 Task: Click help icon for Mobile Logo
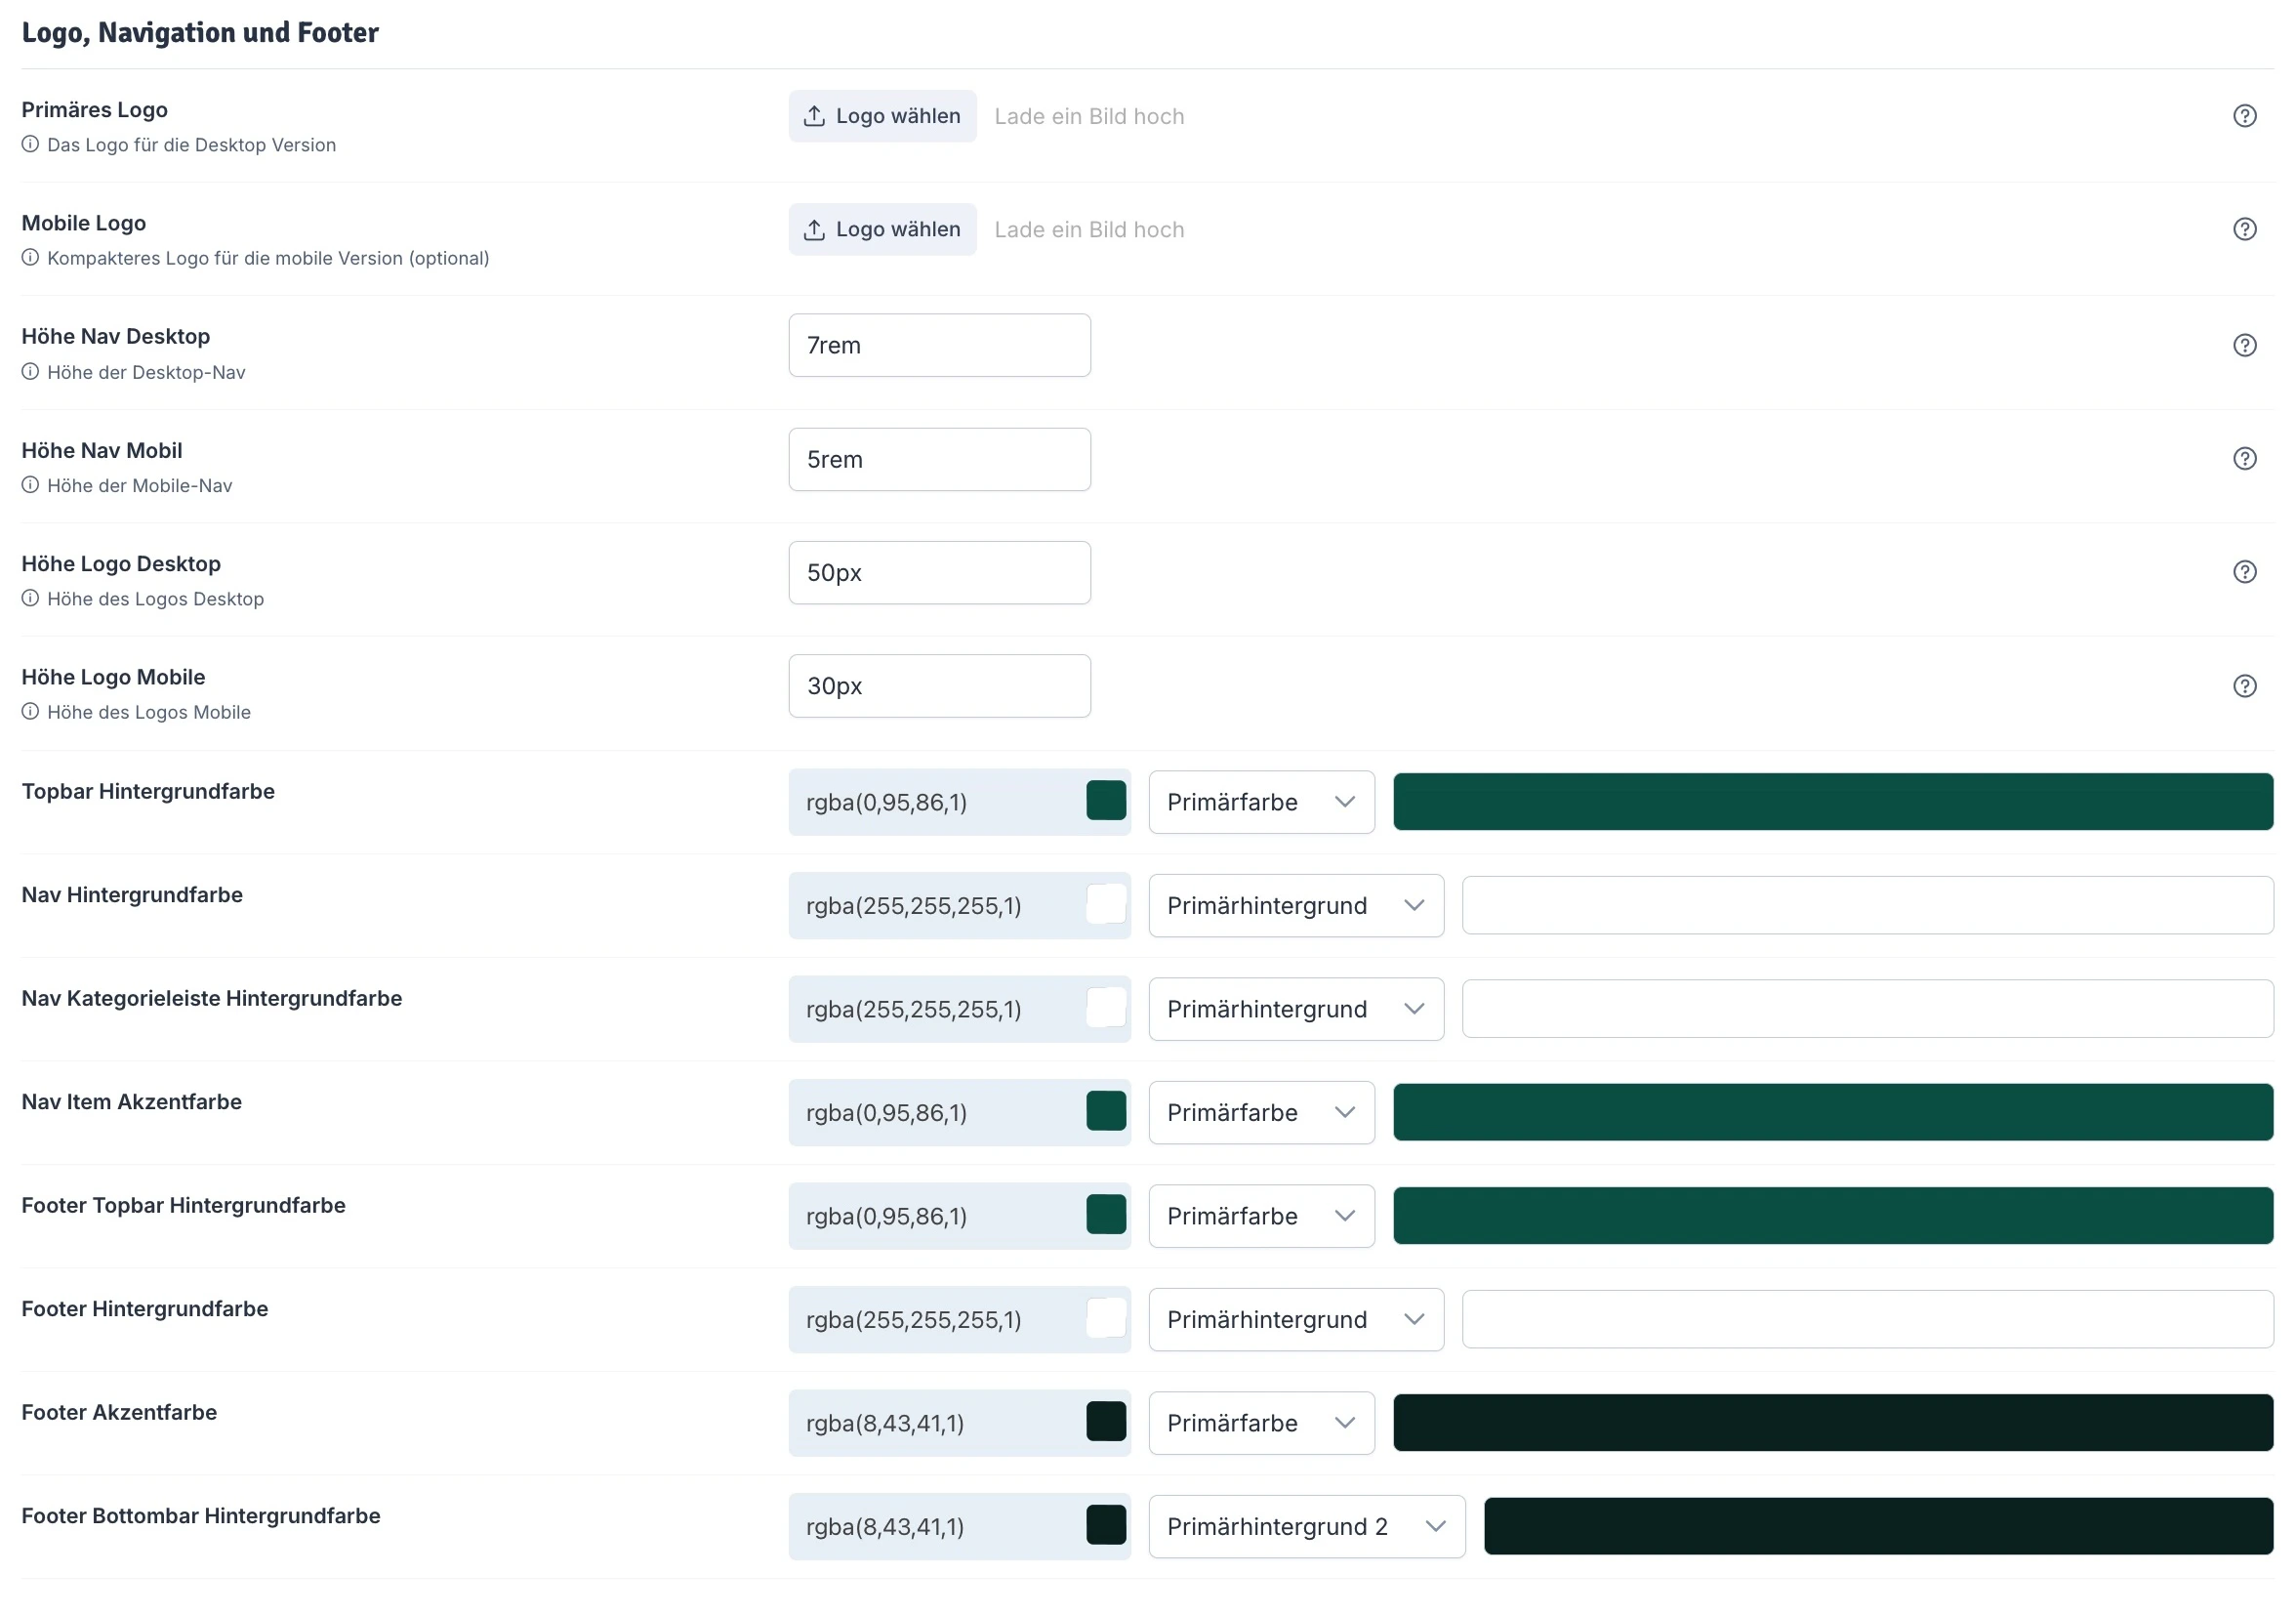click(x=2244, y=229)
